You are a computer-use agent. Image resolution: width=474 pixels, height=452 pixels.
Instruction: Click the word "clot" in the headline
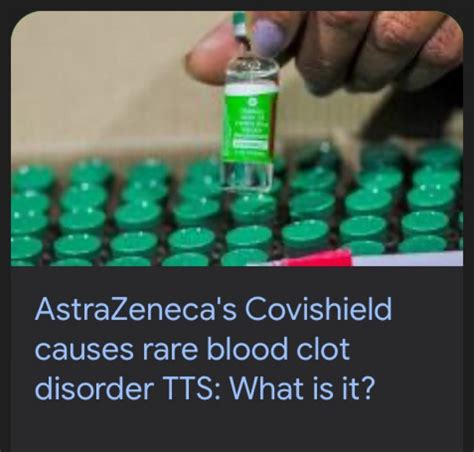point(323,349)
